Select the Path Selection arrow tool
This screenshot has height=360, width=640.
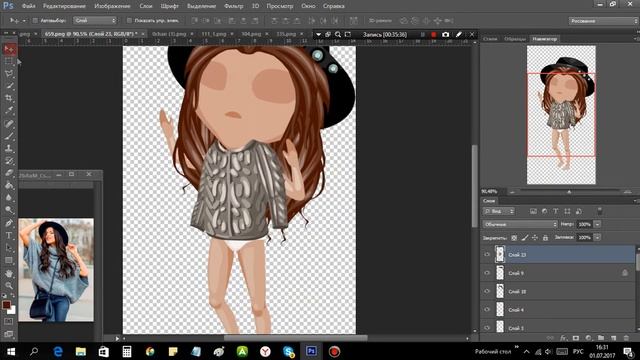pyautogui.click(x=9, y=248)
